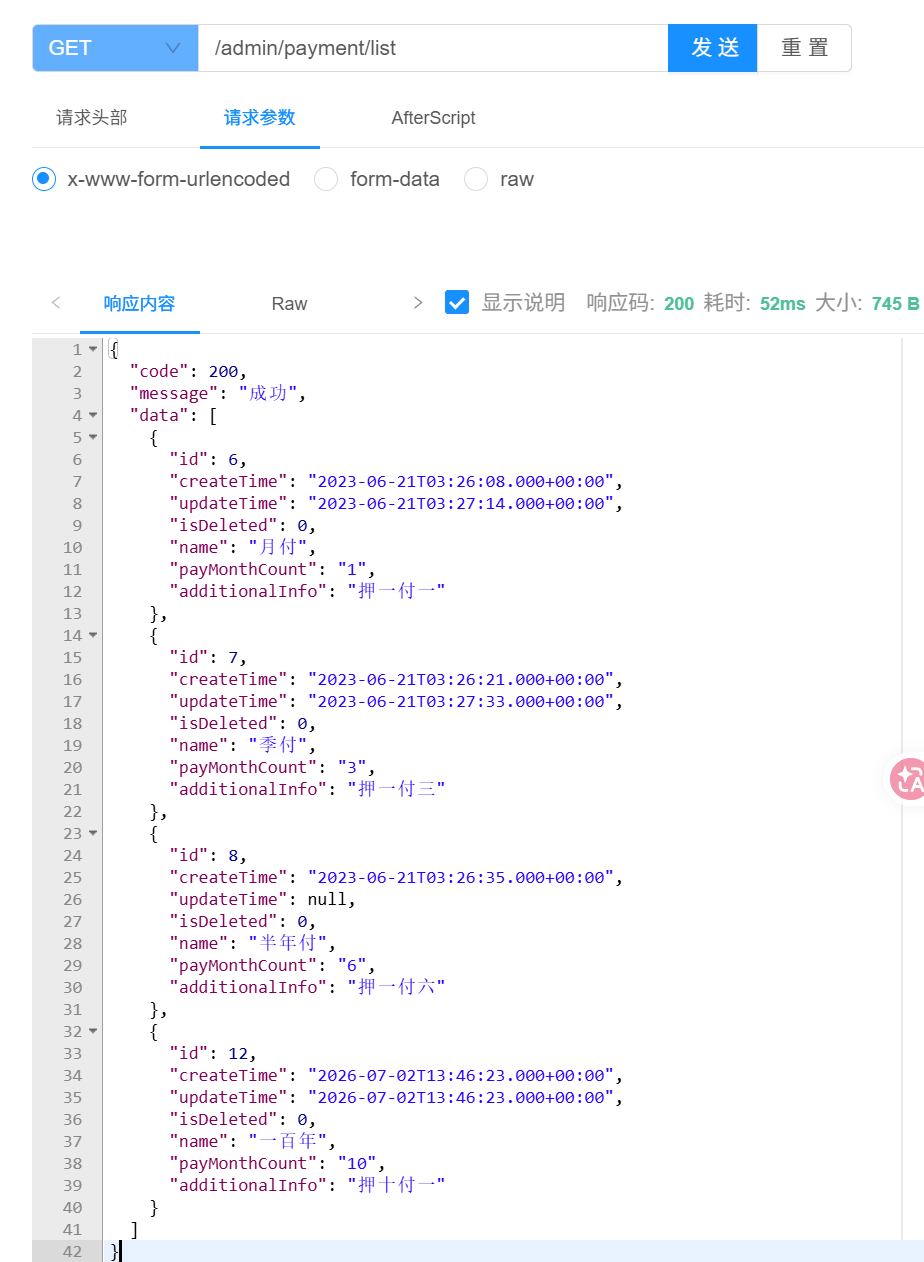Collapse the data array at line 4
924x1262 pixels.
pyautogui.click(x=93, y=415)
